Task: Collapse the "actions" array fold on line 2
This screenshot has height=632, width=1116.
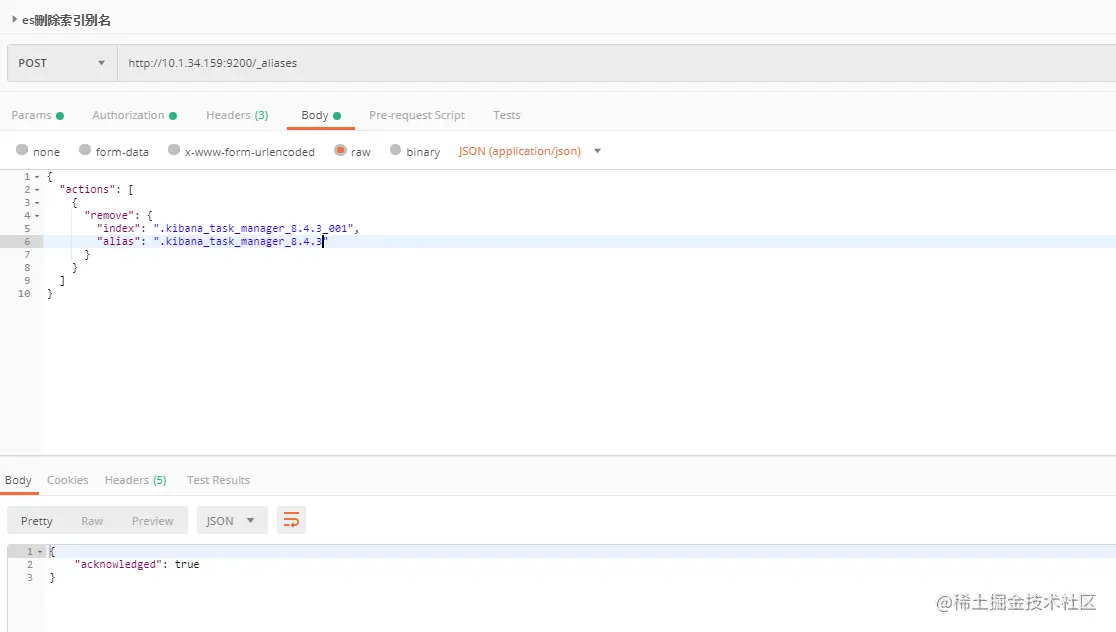Action: click(37, 190)
